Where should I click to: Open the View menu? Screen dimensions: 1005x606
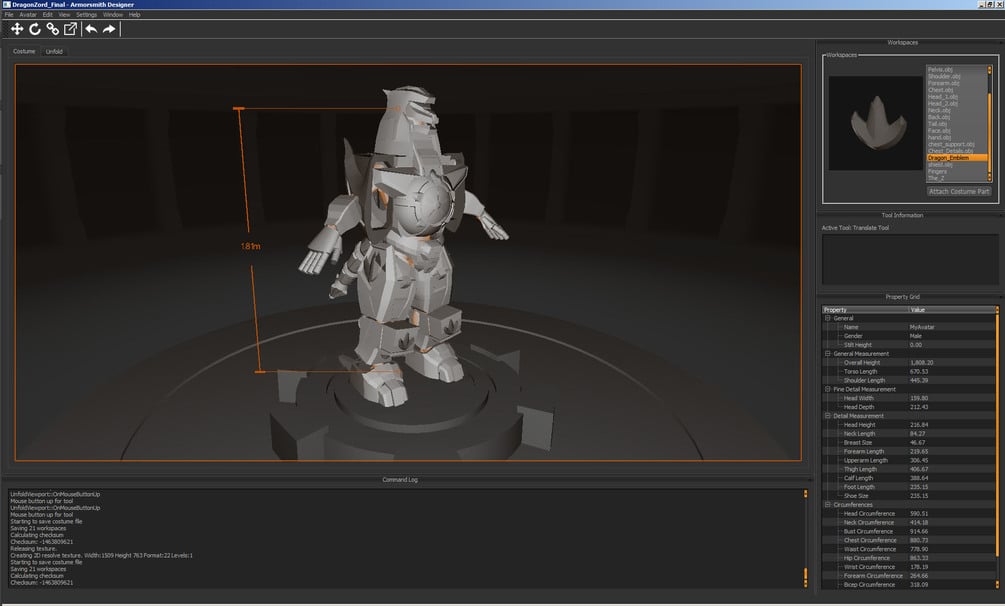pyautogui.click(x=64, y=15)
